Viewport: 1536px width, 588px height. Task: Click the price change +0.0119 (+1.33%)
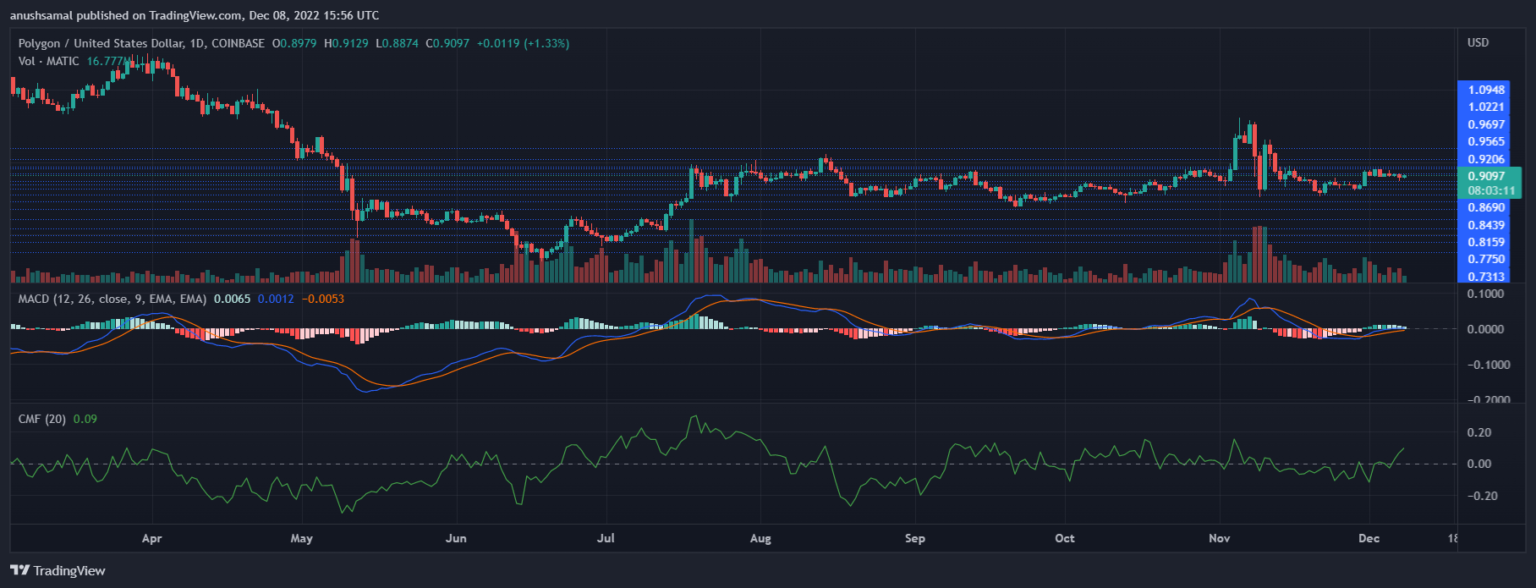point(510,43)
